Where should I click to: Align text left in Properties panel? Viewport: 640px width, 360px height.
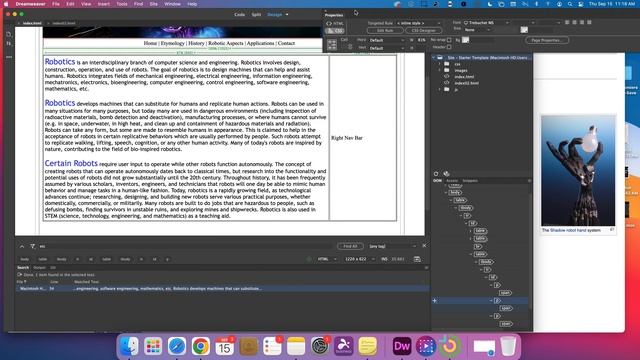point(567,22)
